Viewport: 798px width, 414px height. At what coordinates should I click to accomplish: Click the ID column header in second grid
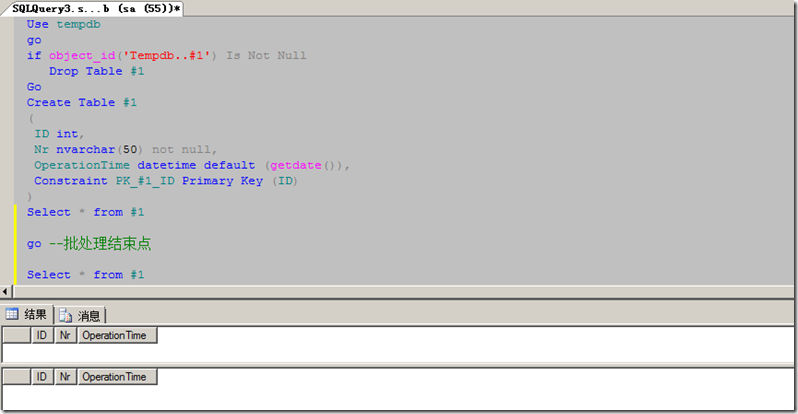click(x=42, y=377)
